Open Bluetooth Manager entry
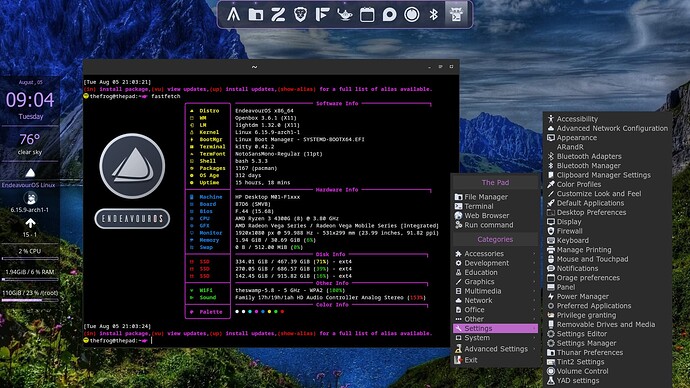This screenshot has height=388, width=690. [x=607, y=166]
